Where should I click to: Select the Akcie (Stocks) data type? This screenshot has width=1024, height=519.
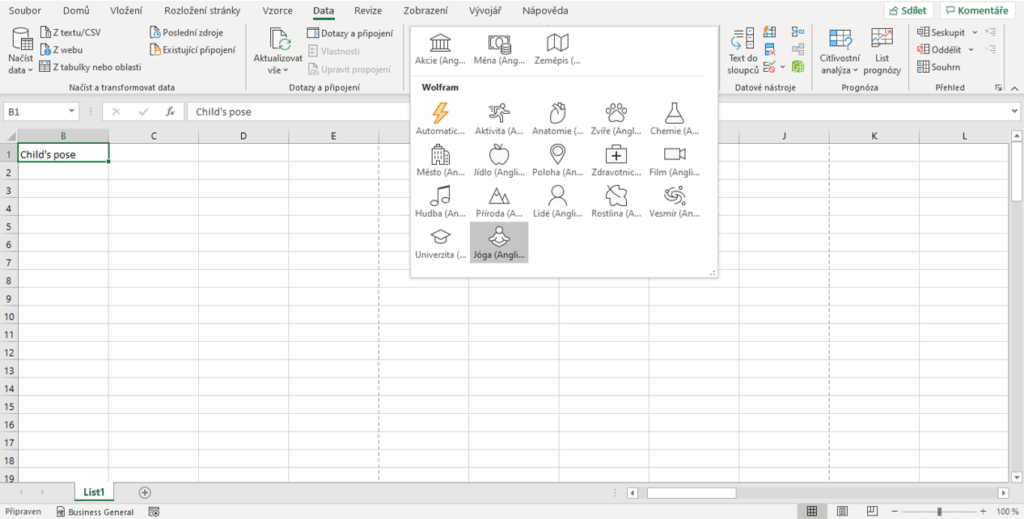click(440, 50)
